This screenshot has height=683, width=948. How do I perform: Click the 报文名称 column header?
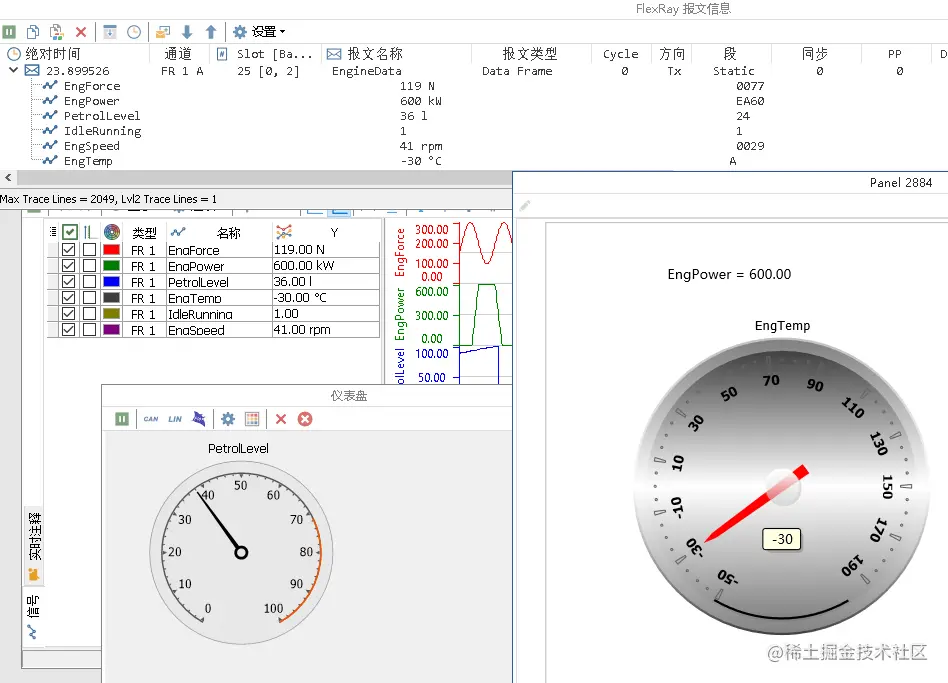tap(375, 54)
